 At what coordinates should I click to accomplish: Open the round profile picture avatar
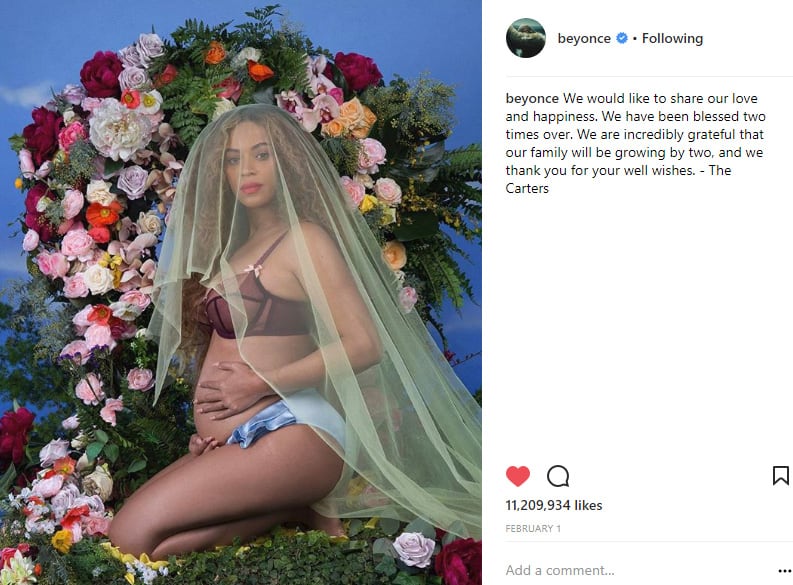[525, 38]
